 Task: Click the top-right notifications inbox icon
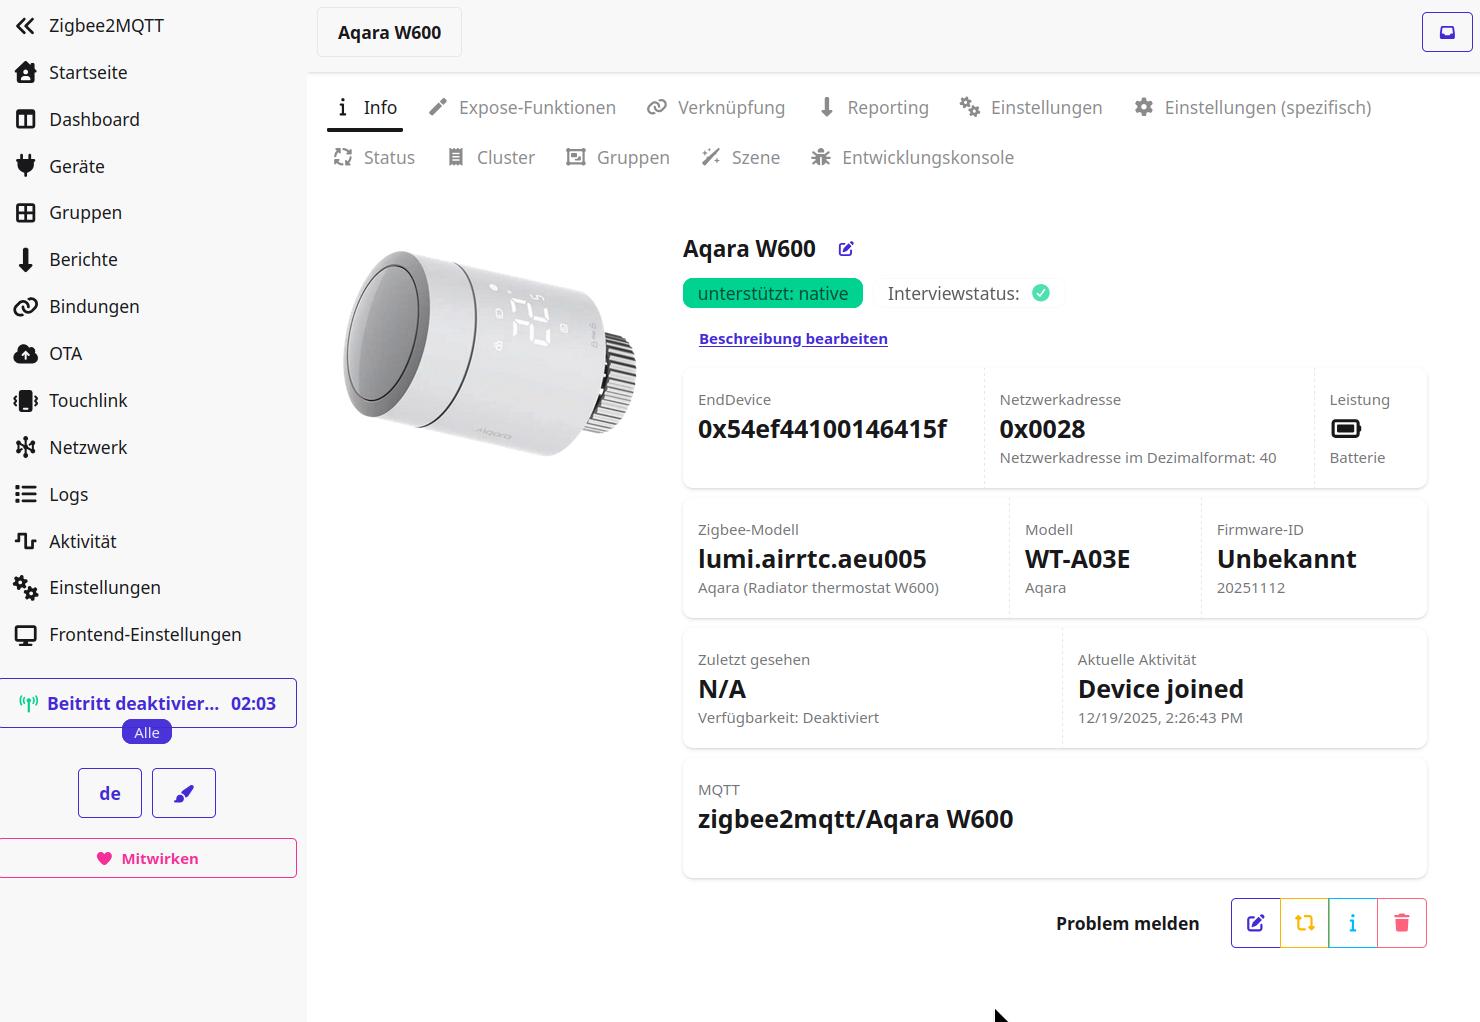(x=1447, y=32)
